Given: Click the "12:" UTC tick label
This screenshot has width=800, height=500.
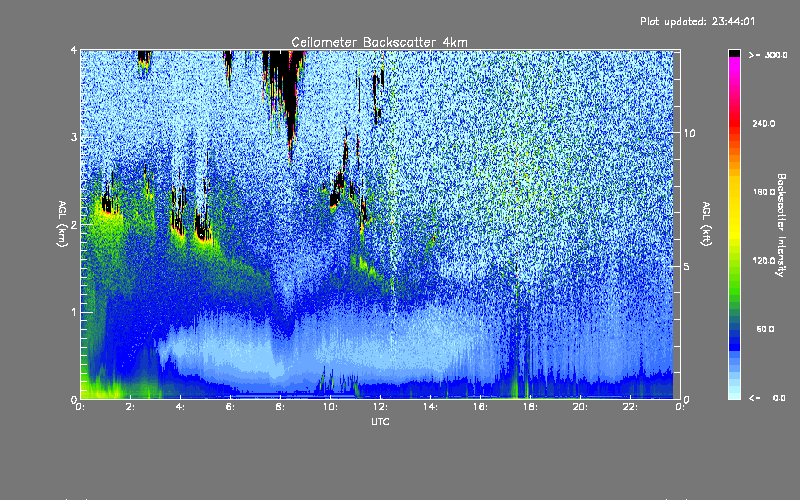Looking at the screenshot, I should tap(381, 407).
